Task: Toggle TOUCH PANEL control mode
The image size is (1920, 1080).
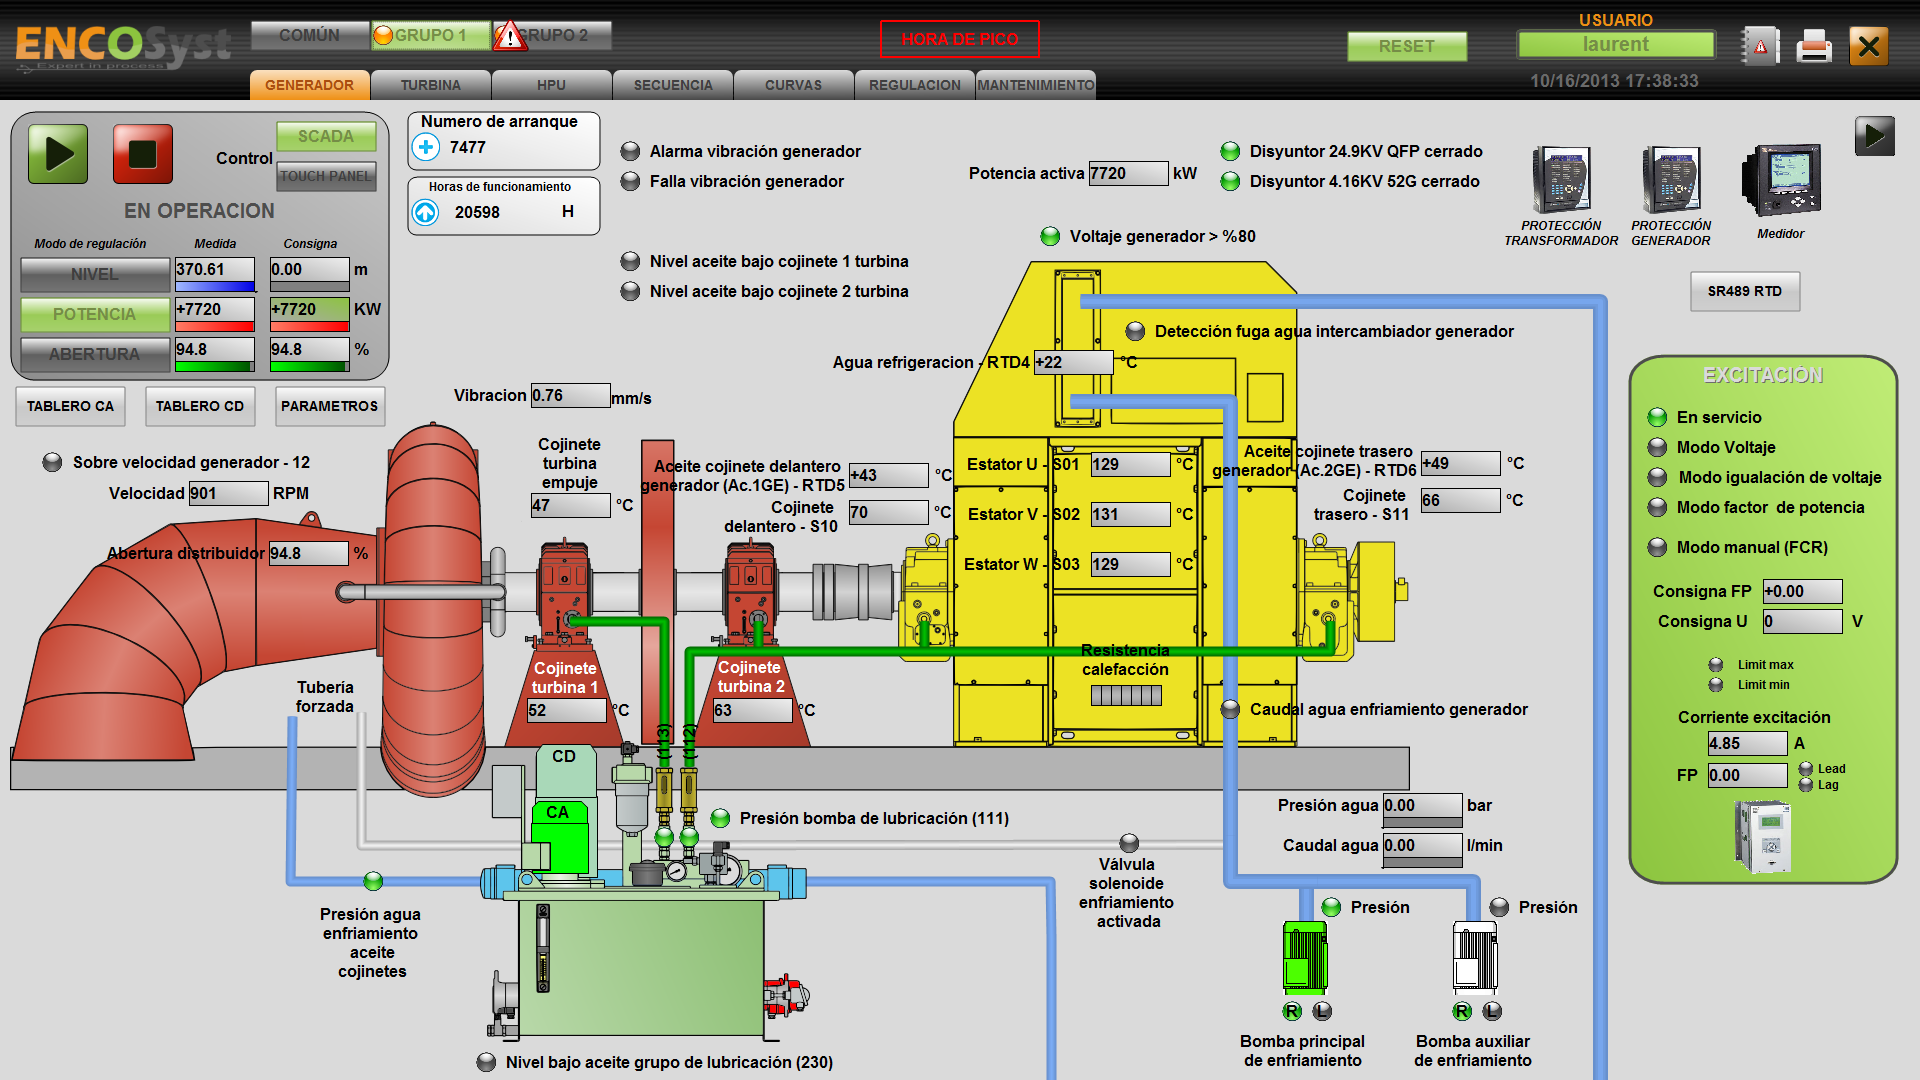Action: point(326,176)
